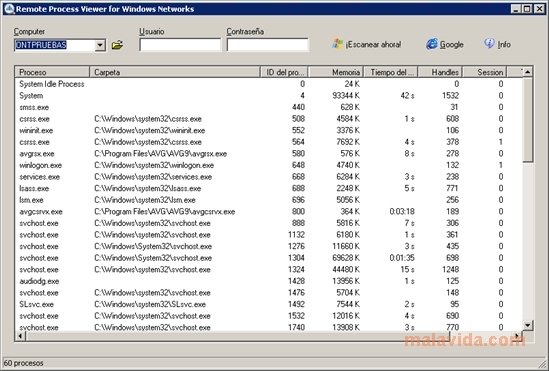Screen dimensions: 549x371
Task: Select svchost.exe with process ID 1476
Action: [269, 292]
